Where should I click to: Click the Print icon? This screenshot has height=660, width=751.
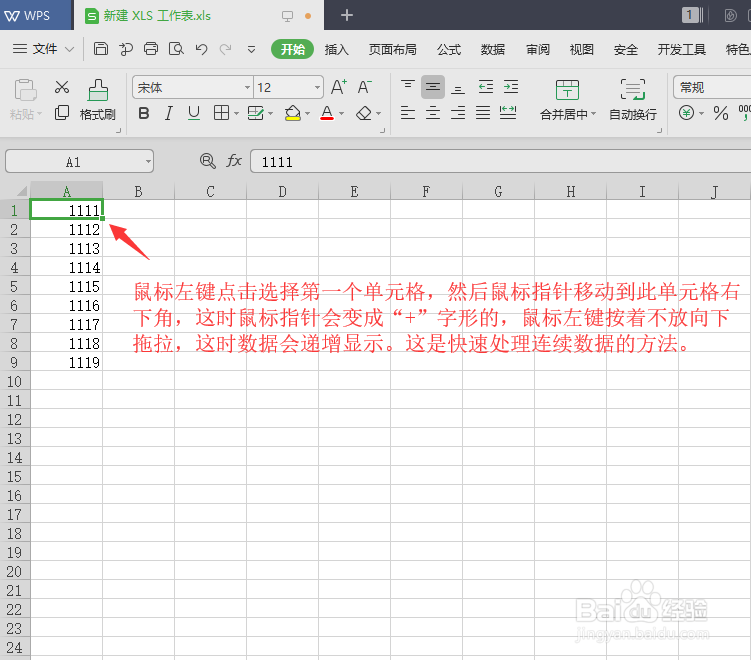(x=151, y=49)
